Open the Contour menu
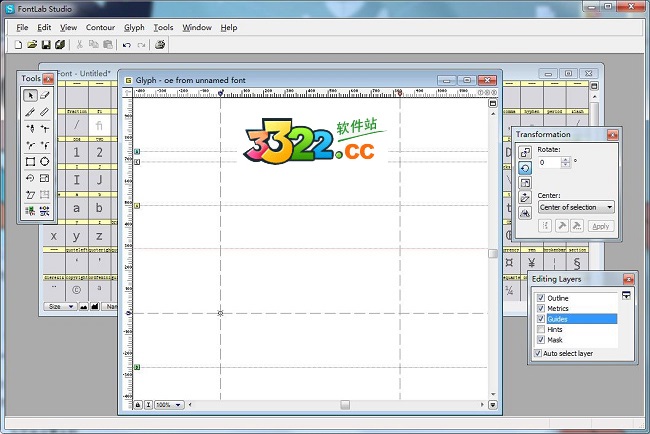 click(100, 28)
